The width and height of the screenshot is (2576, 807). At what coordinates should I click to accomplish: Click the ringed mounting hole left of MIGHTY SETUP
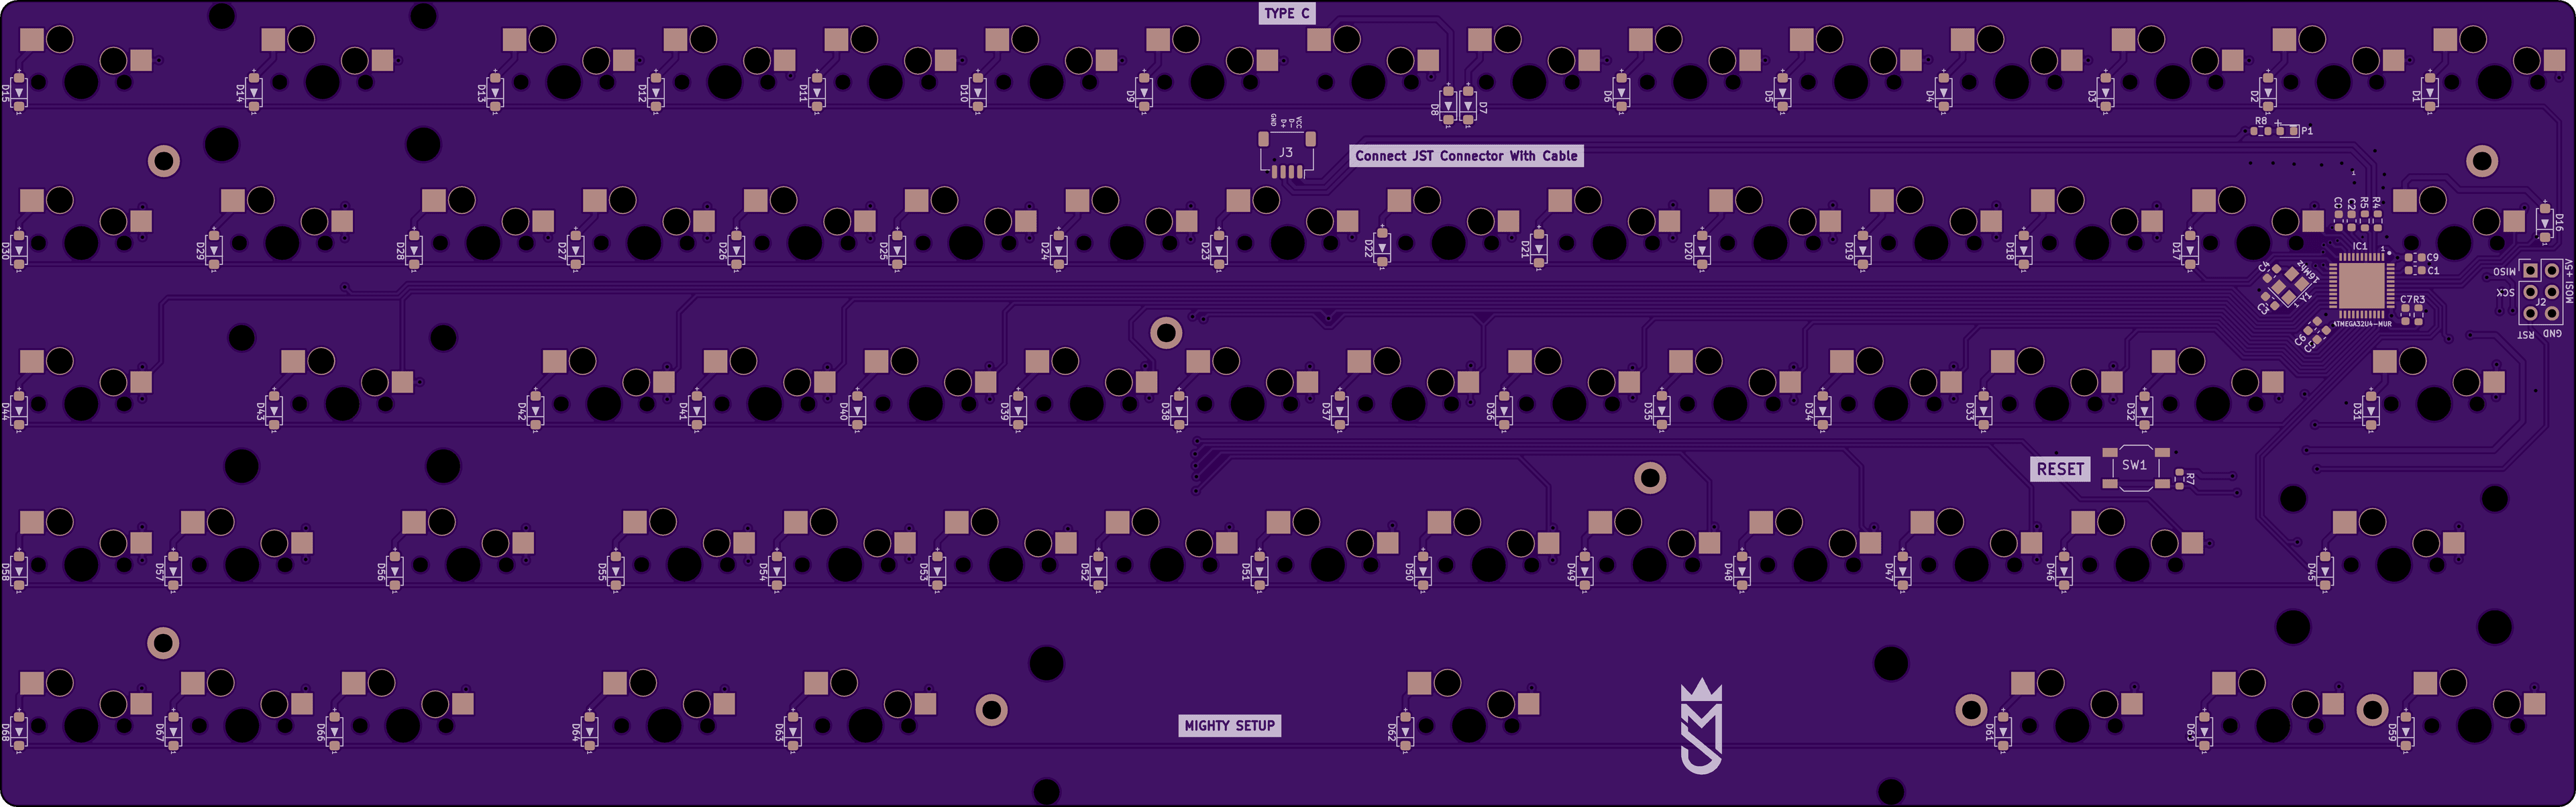[991, 710]
